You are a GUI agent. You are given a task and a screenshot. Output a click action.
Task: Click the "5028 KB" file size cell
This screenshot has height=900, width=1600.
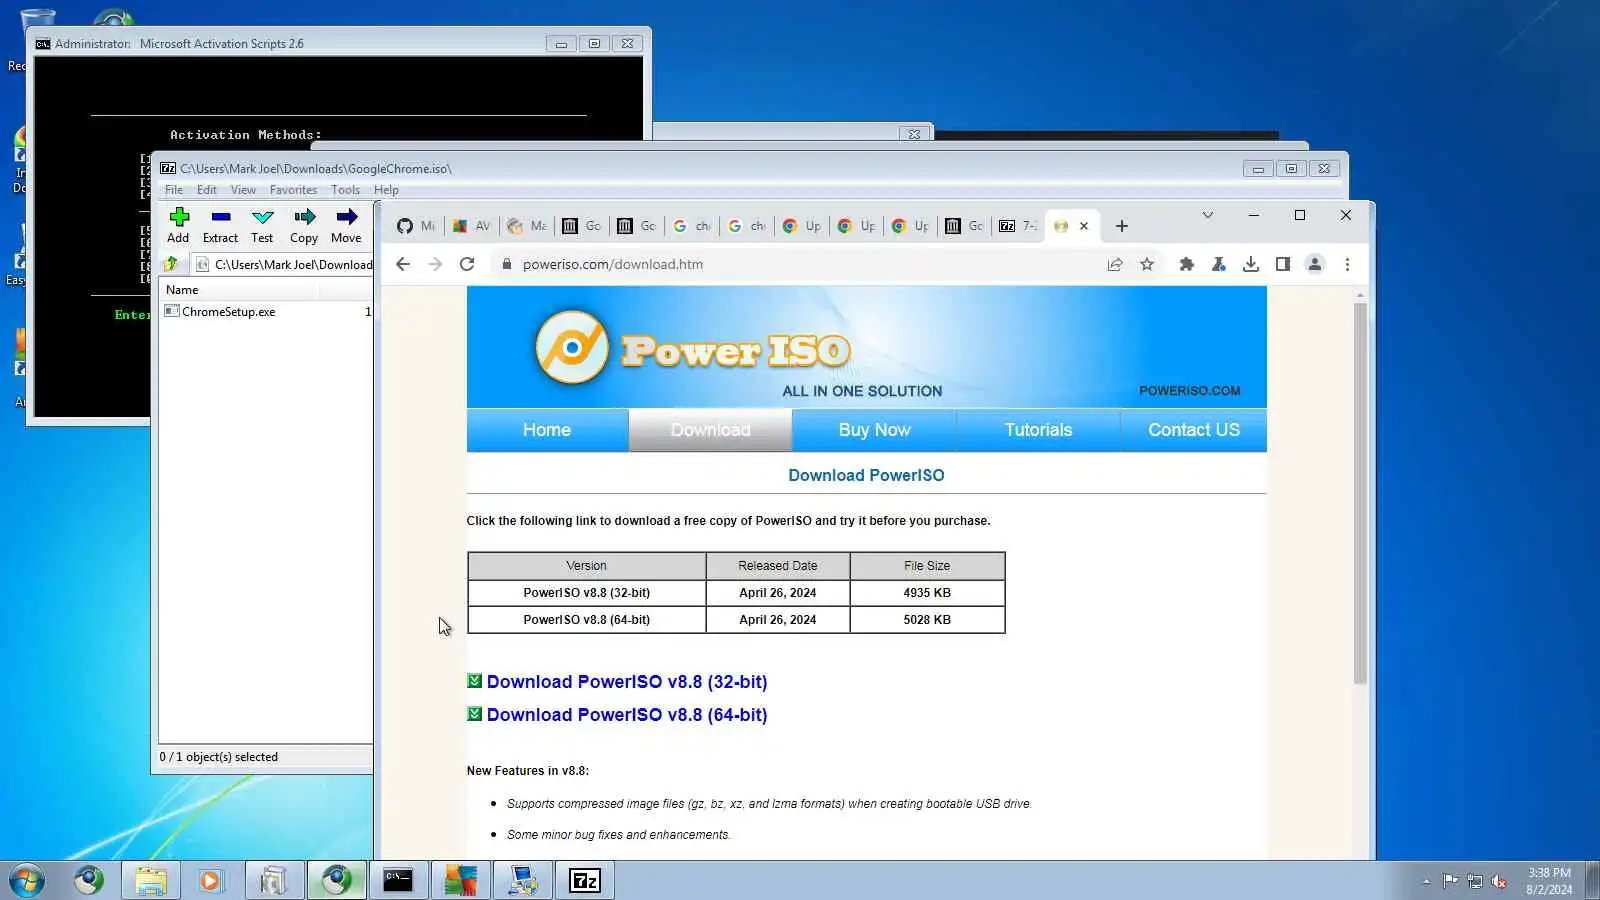(x=927, y=620)
